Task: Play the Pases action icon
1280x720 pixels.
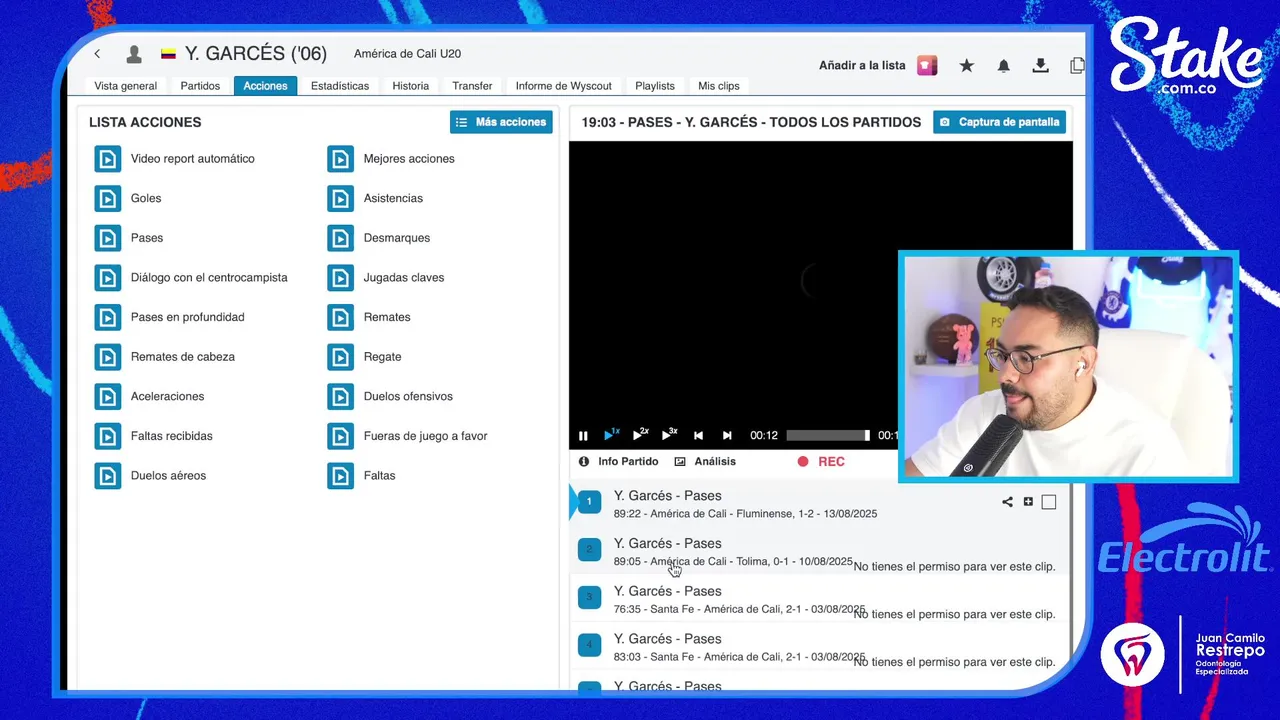Action: pos(108,238)
